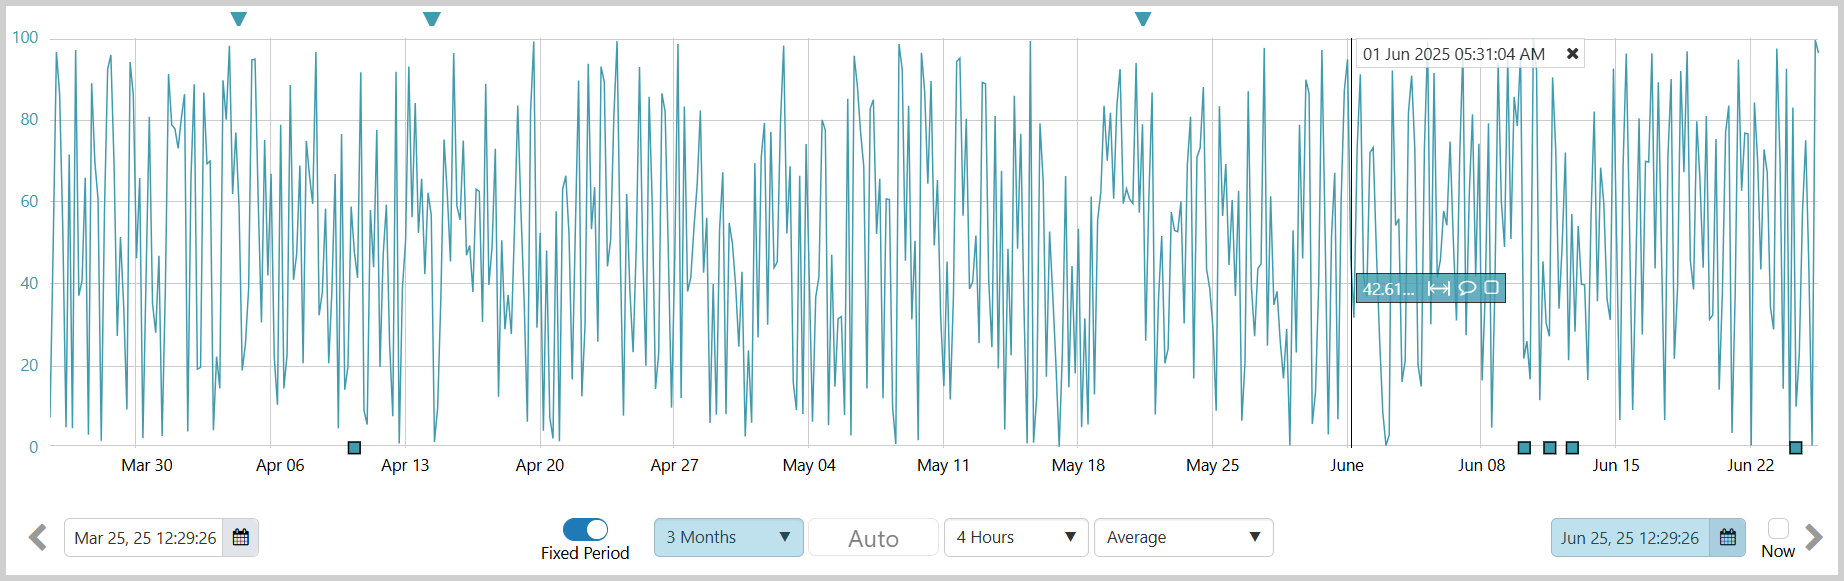Click the square icon on value tag
This screenshot has width=1844, height=581.
point(1491,288)
